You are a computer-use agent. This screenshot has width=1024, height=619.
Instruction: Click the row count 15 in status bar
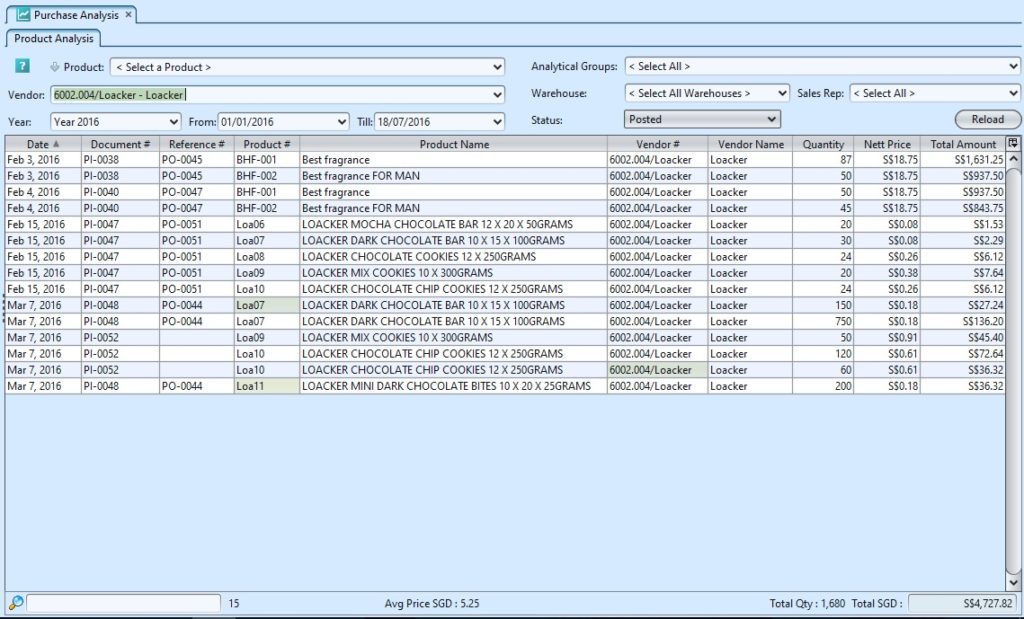(234, 604)
